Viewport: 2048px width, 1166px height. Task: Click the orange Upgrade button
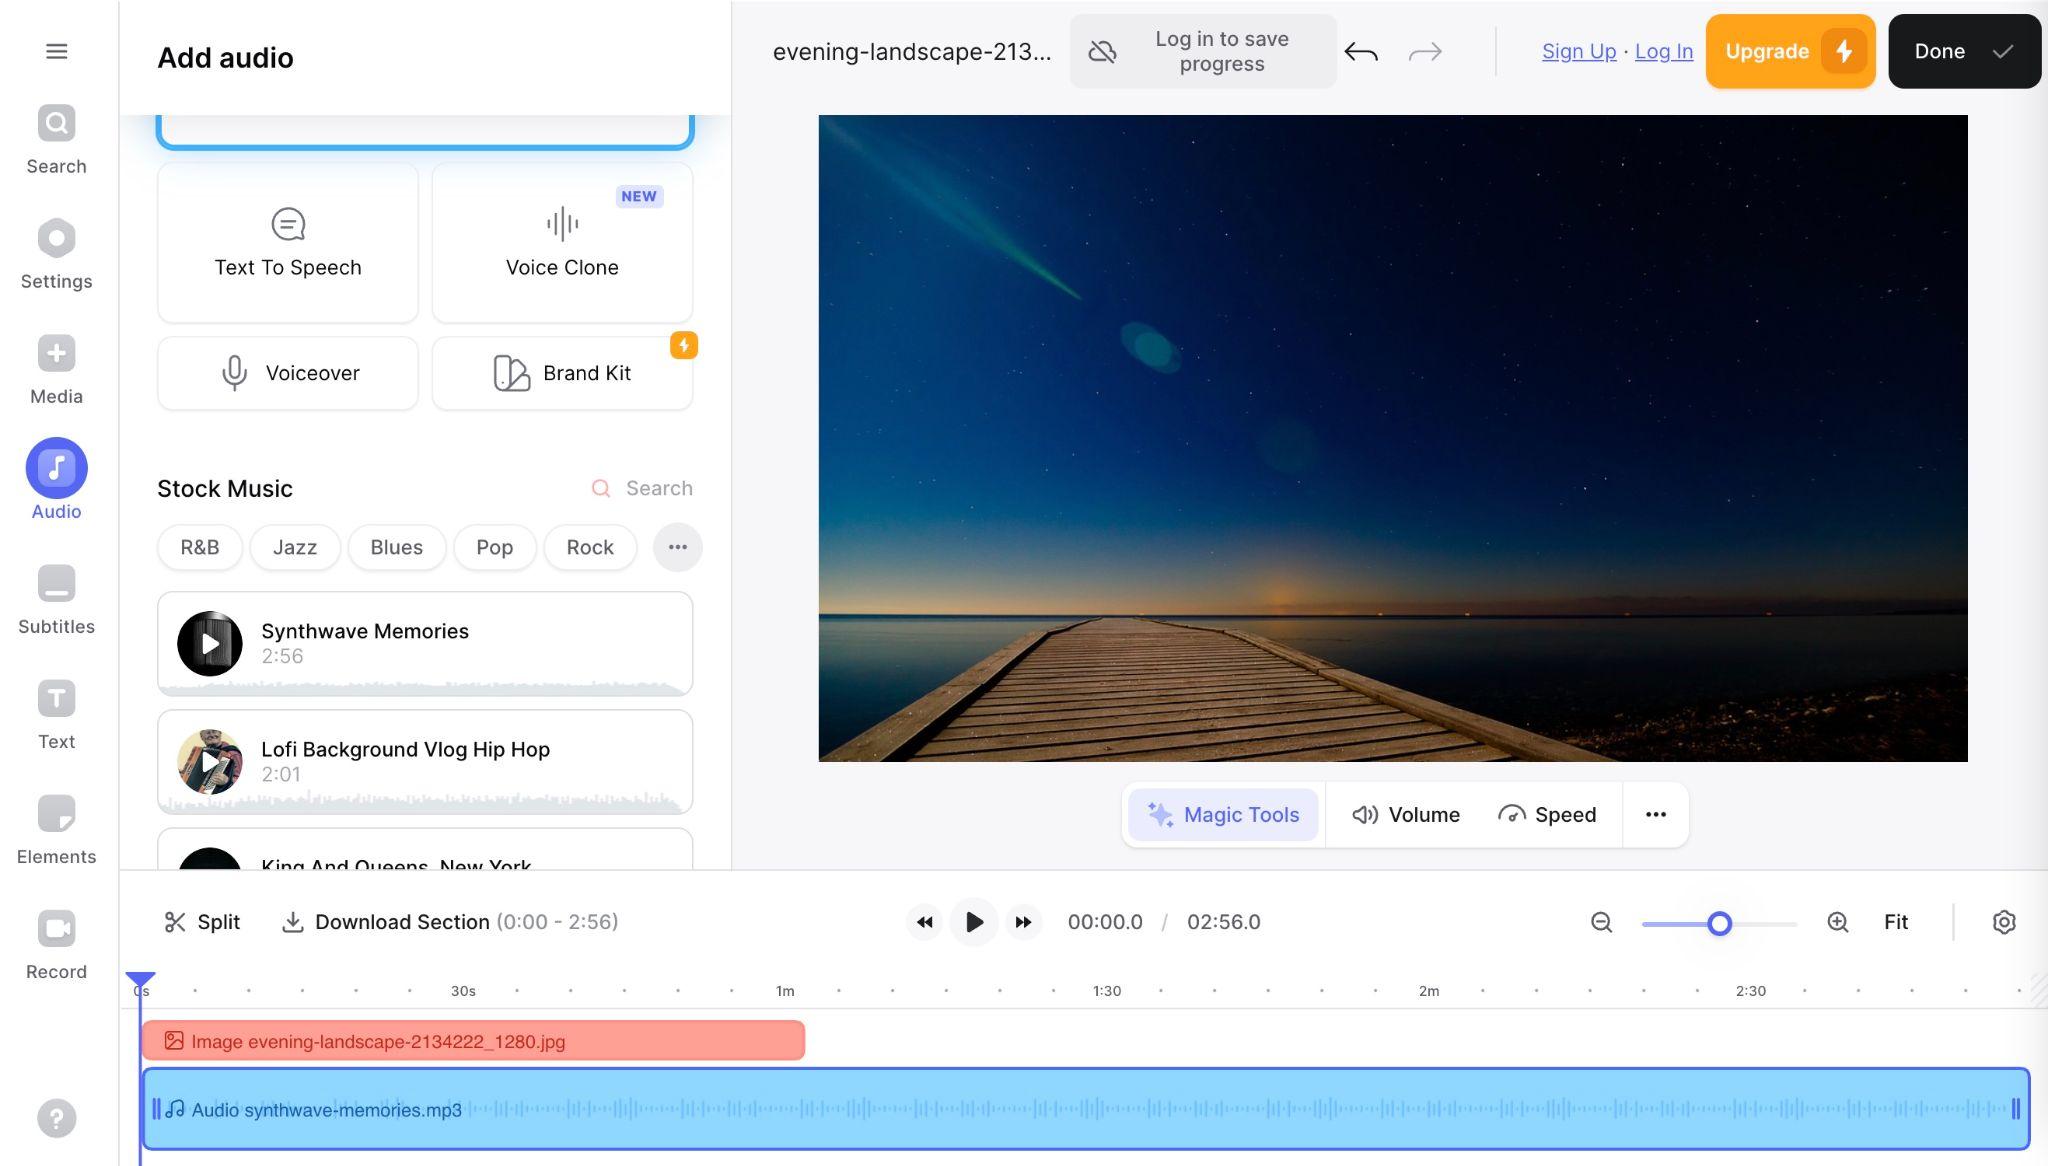click(1790, 51)
